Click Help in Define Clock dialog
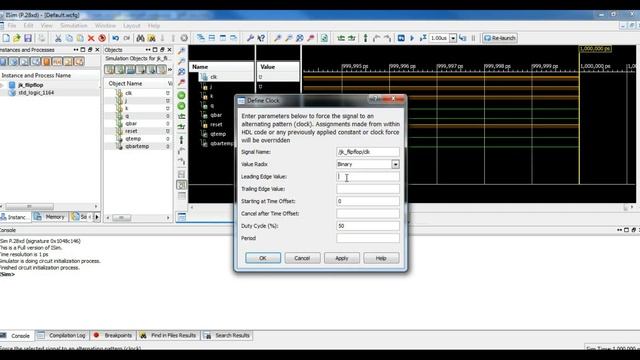This screenshot has width=640, height=360. pos(381,258)
